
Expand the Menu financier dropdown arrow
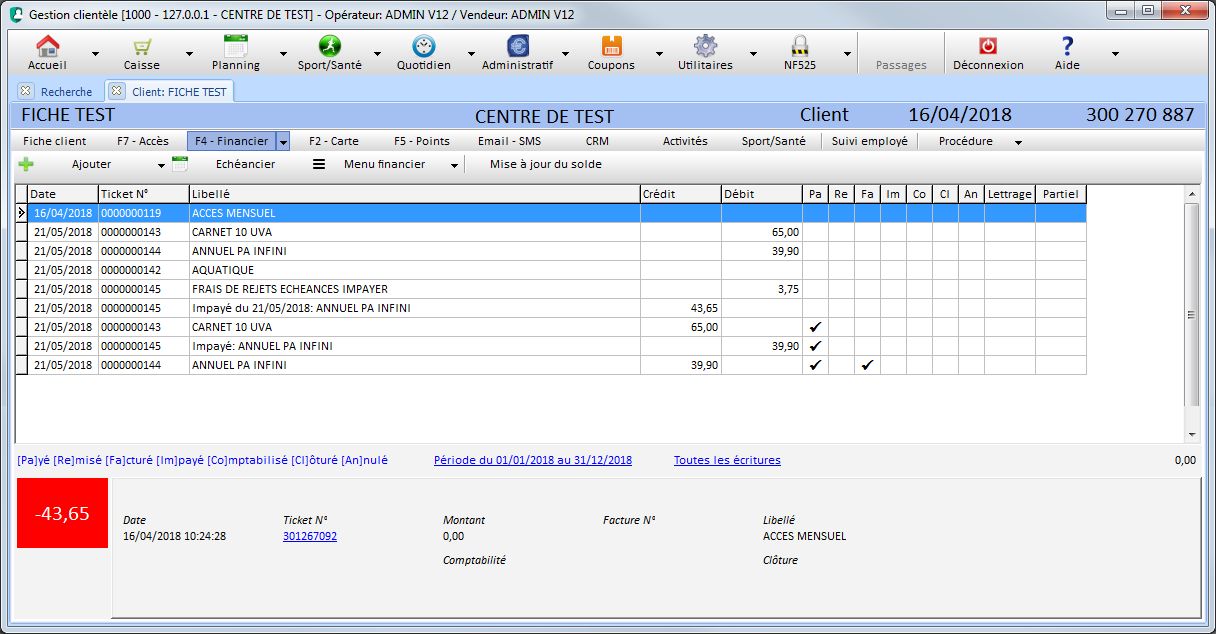pyautogui.click(x=454, y=165)
